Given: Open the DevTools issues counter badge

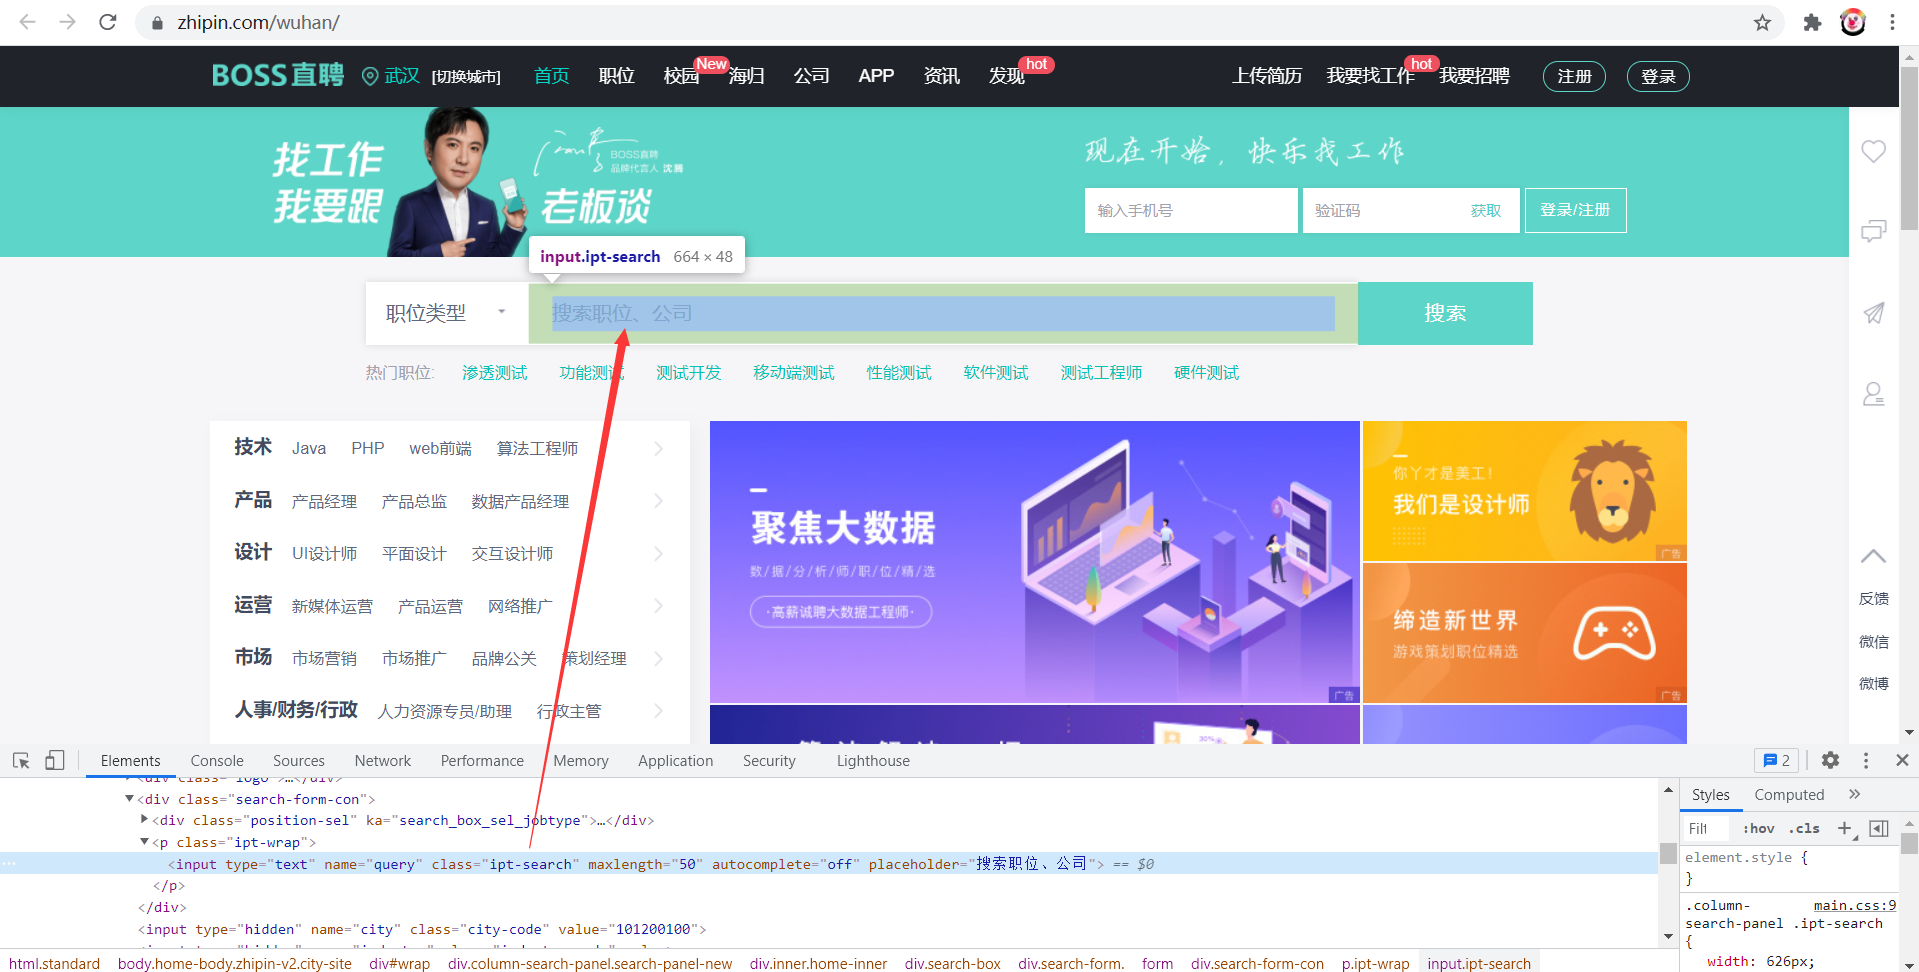Looking at the screenshot, I should tap(1776, 760).
